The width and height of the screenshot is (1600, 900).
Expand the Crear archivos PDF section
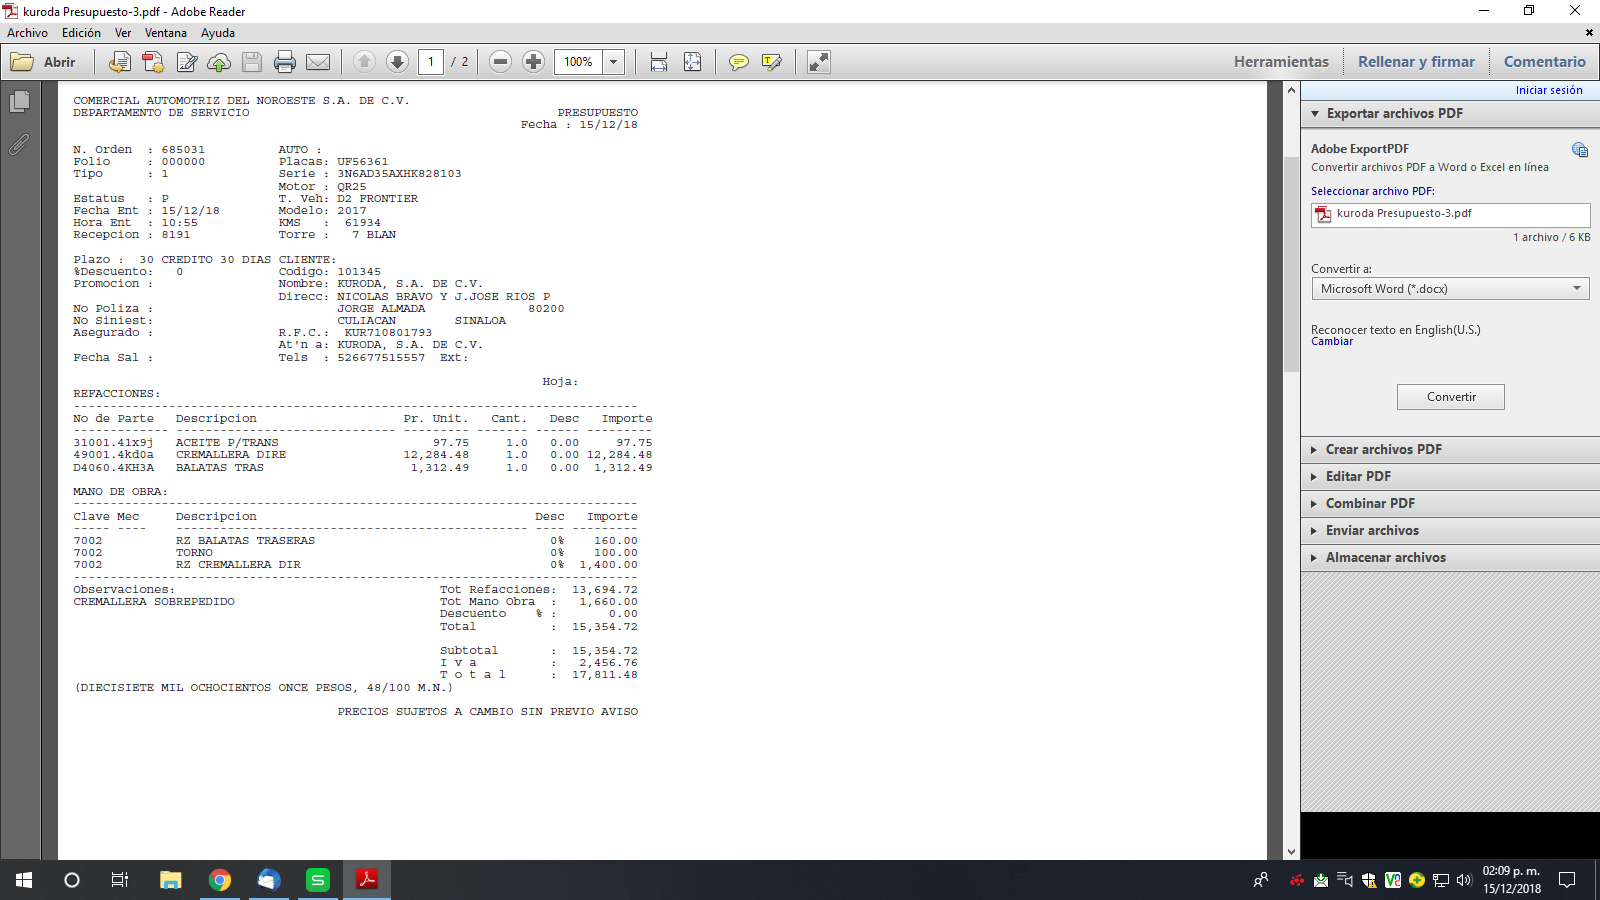(x=1383, y=450)
